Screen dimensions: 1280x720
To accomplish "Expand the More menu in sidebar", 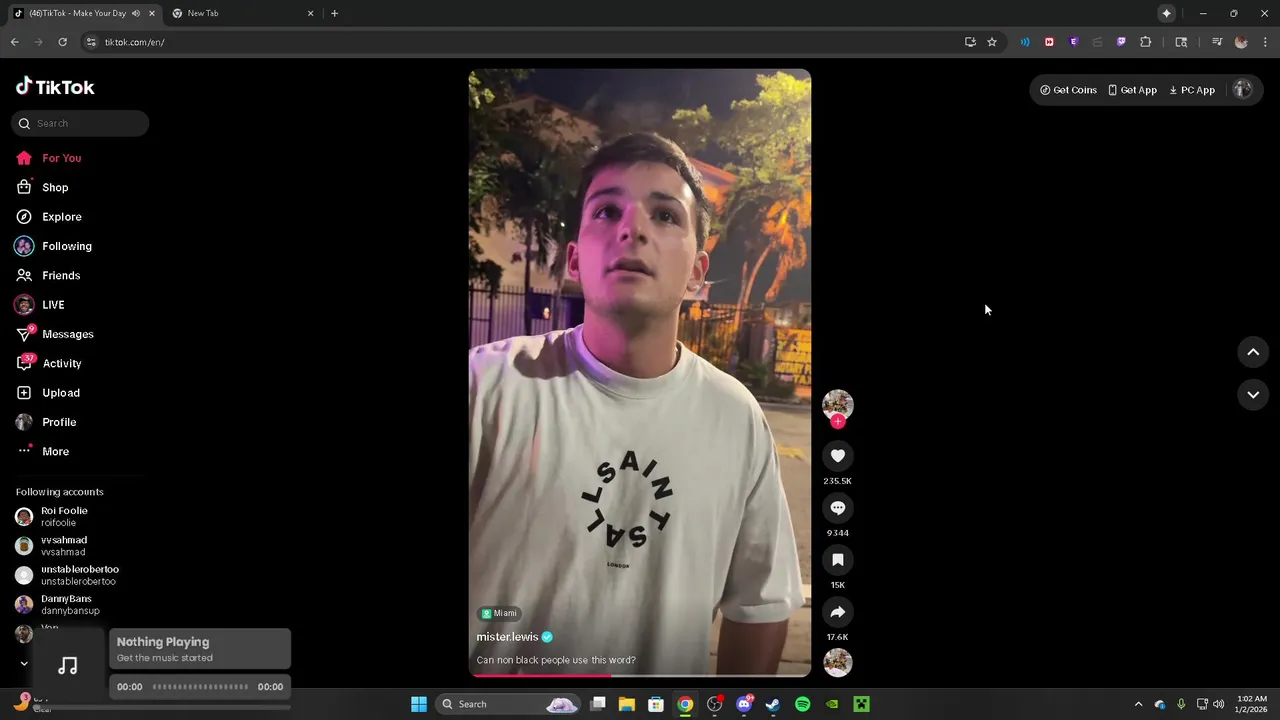I will pyautogui.click(x=43, y=451).
